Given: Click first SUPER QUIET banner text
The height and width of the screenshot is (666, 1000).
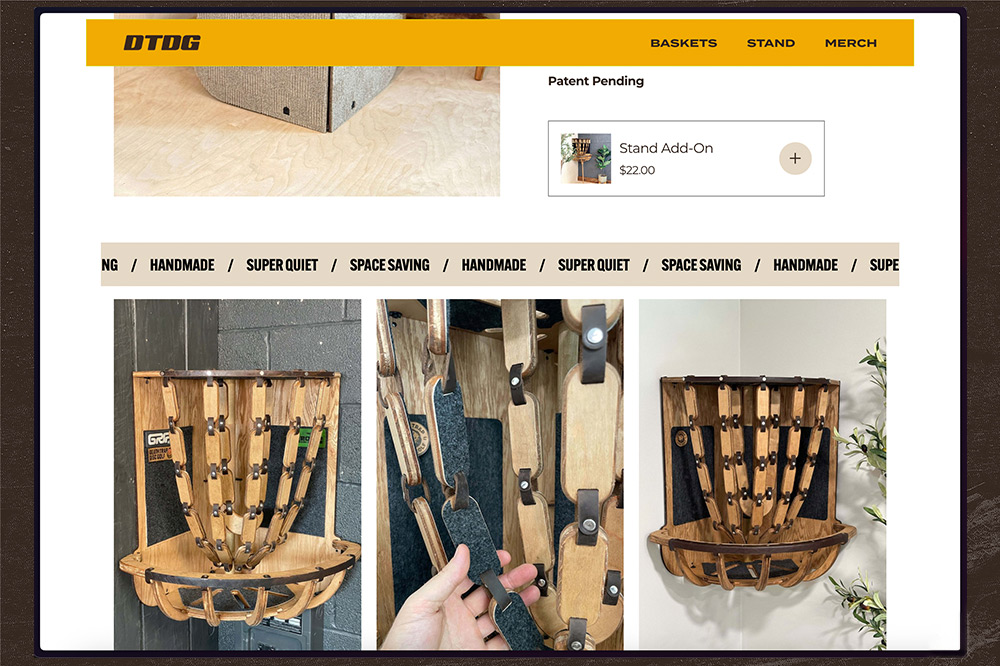Looking at the screenshot, I should (282, 265).
